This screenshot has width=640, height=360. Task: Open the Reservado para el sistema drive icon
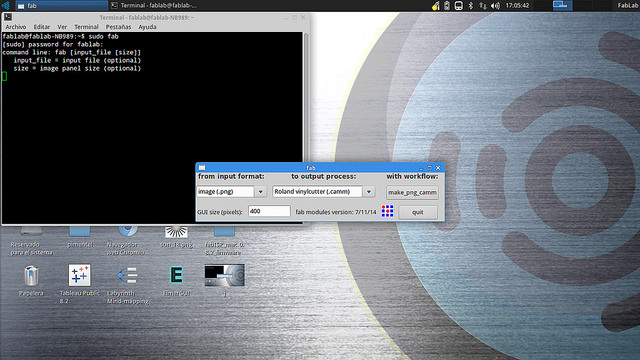[x=31, y=231]
